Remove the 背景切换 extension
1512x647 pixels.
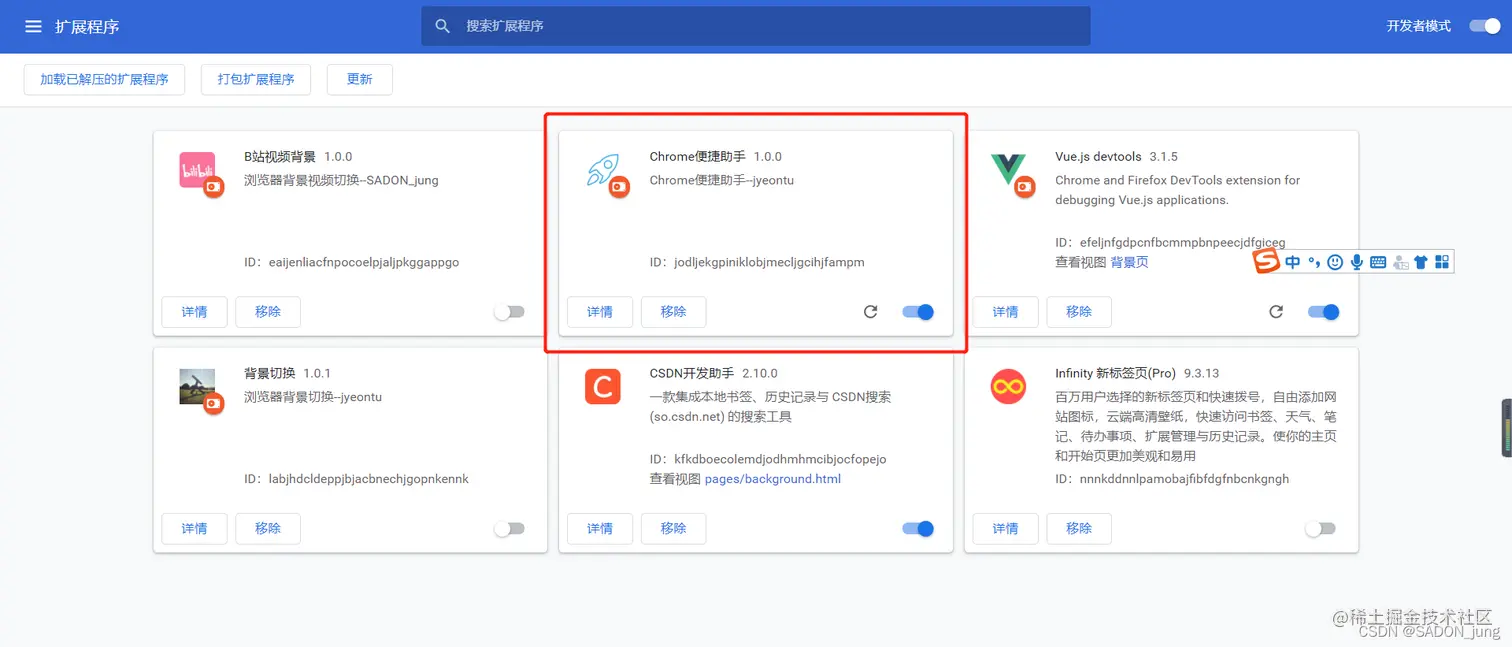pyautogui.click(x=268, y=528)
